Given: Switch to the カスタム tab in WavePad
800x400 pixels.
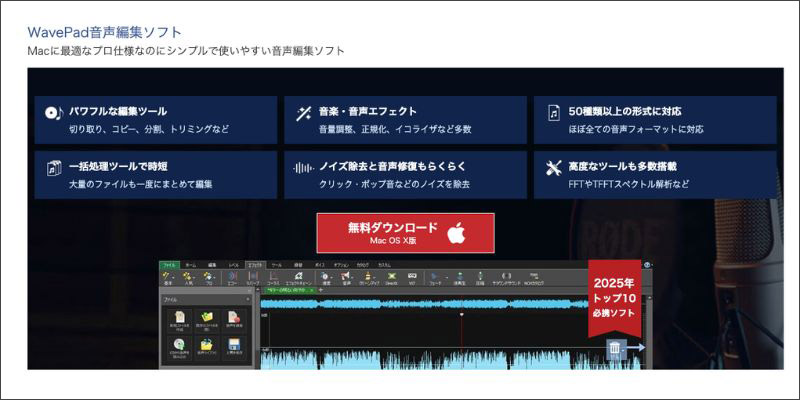Looking at the screenshot, I should (385, 265).
